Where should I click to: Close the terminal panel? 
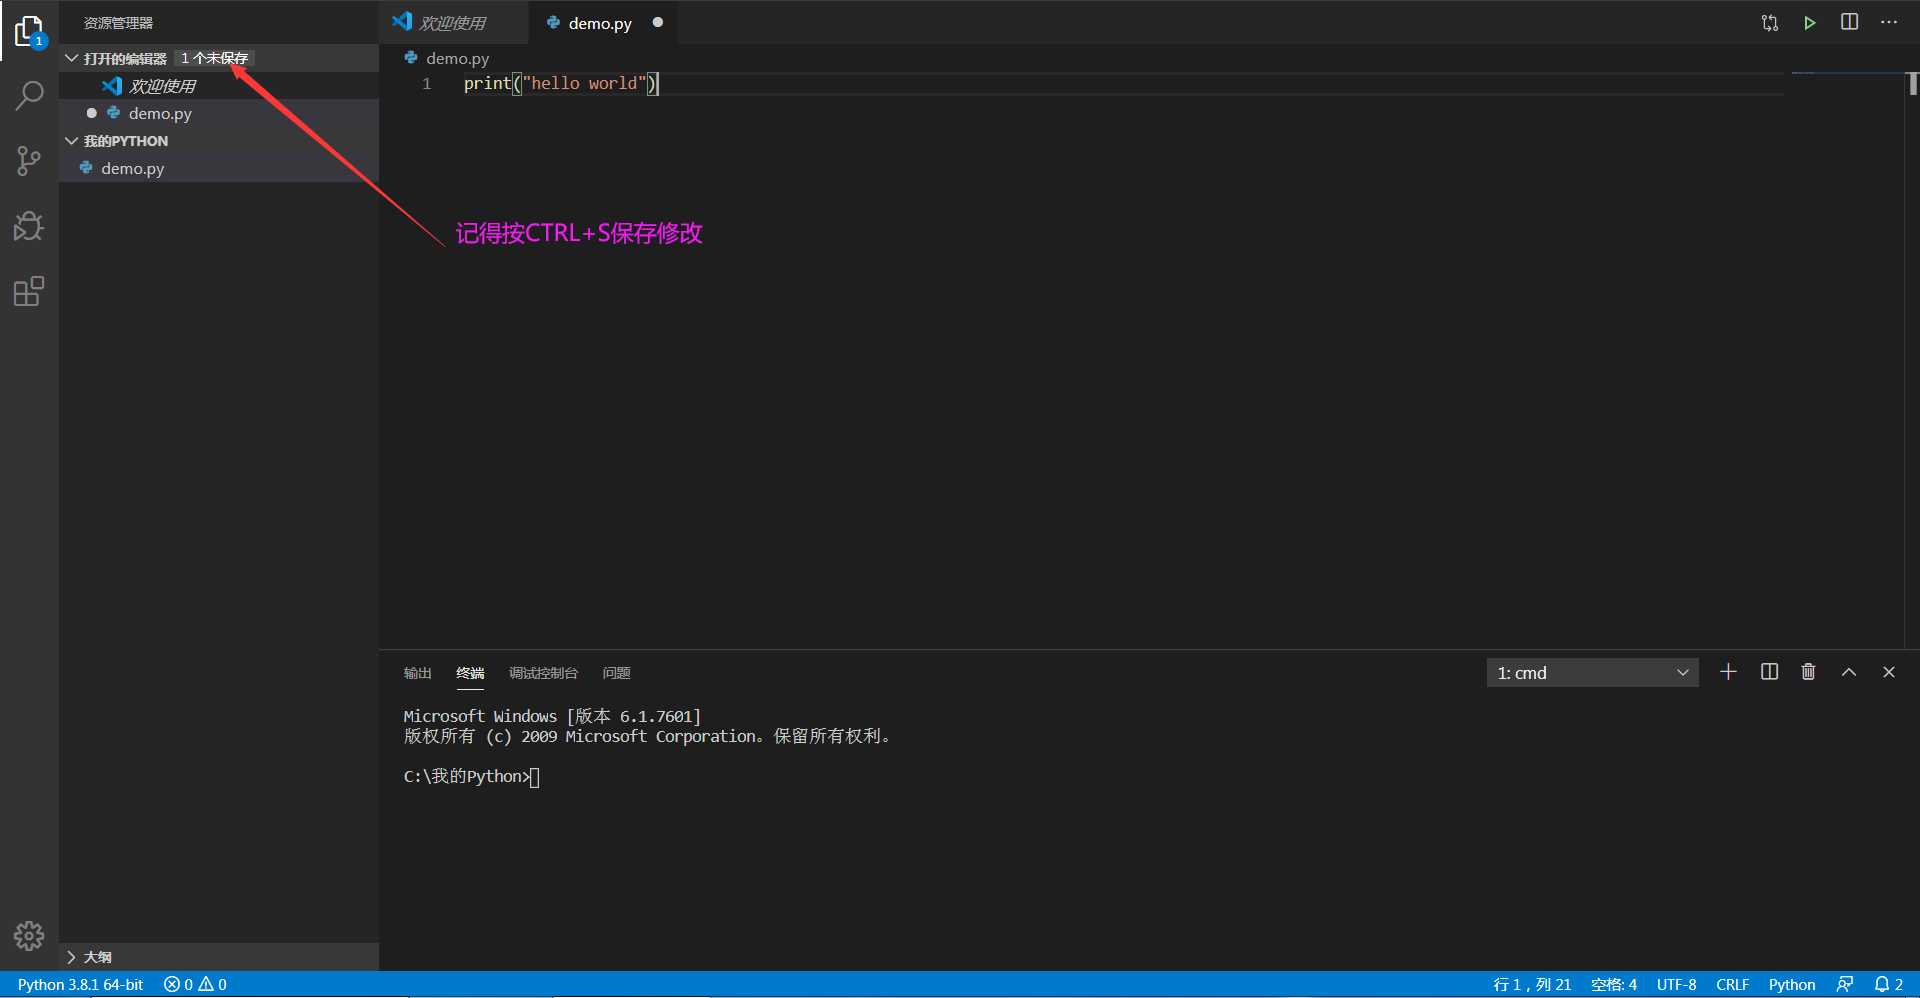1889,672
